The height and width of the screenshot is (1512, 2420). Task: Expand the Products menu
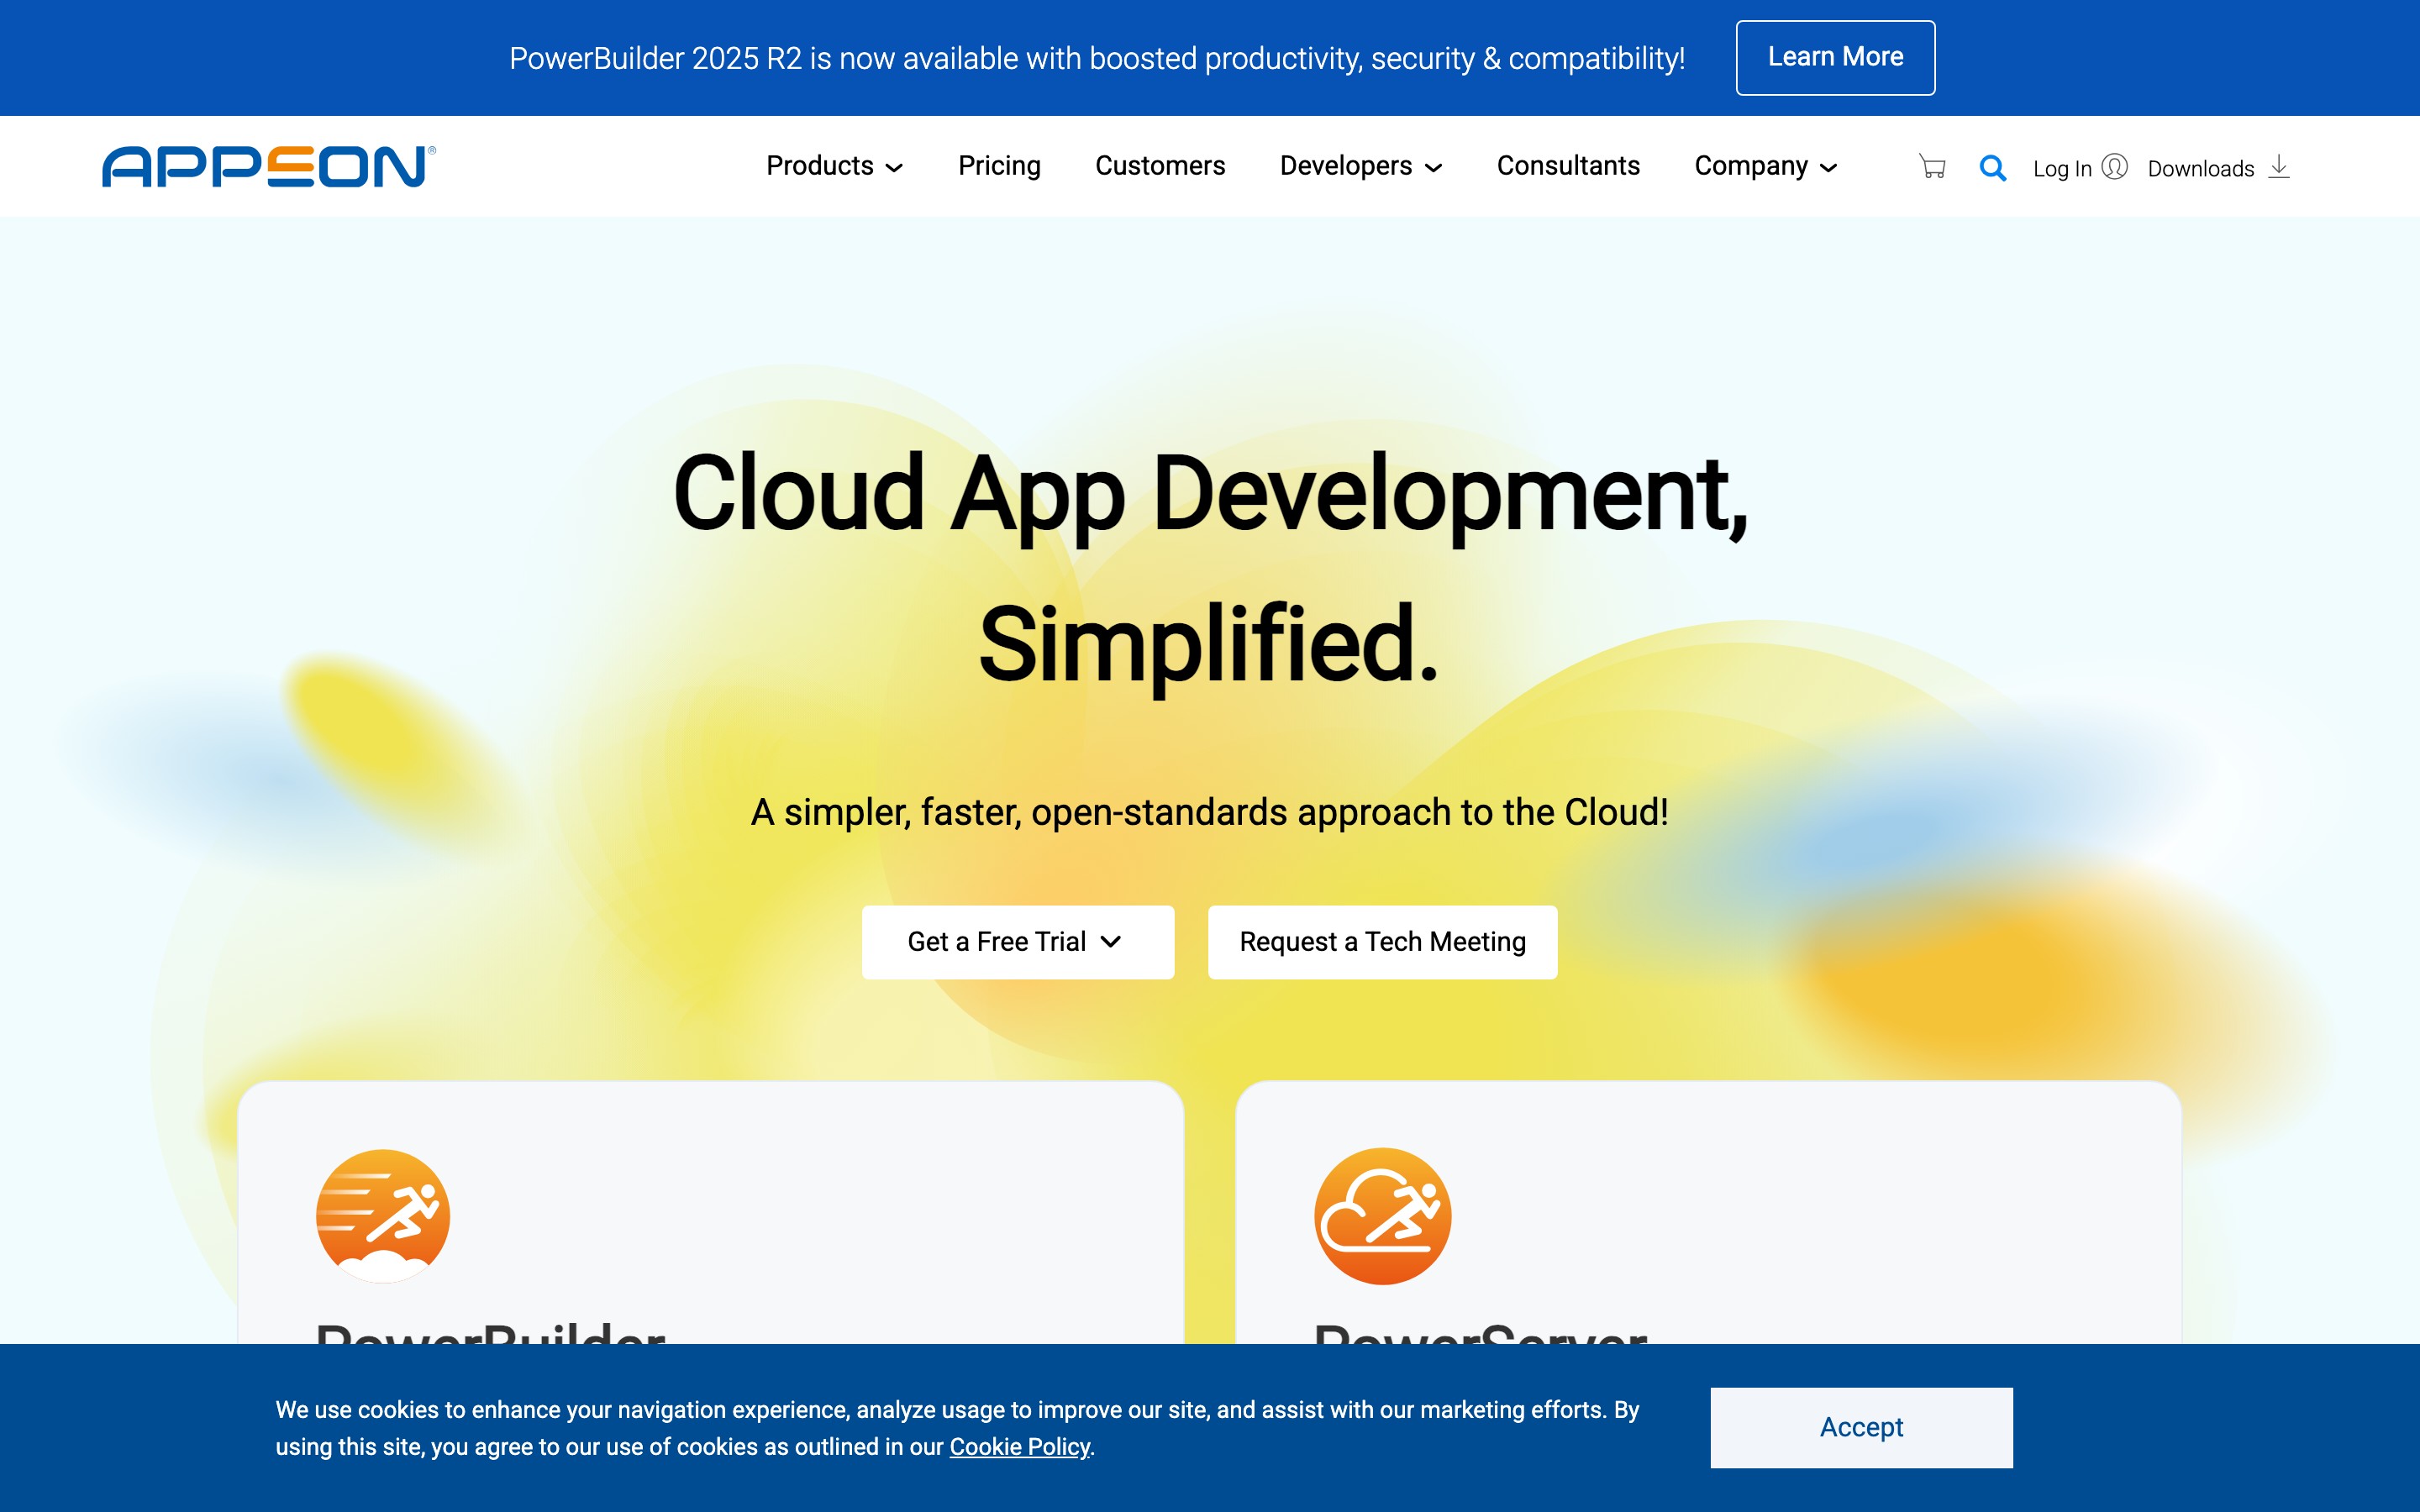tap(834, 166)
